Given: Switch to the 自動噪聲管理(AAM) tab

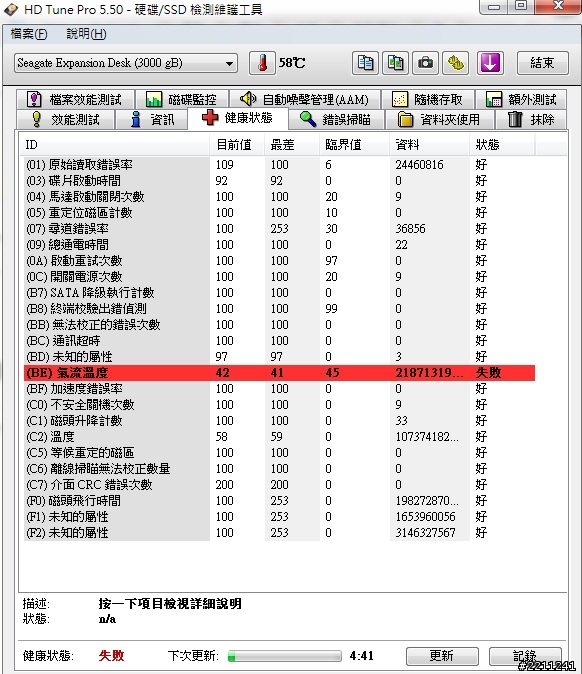Looking at the screenshot, I should (x=305, y=99).
